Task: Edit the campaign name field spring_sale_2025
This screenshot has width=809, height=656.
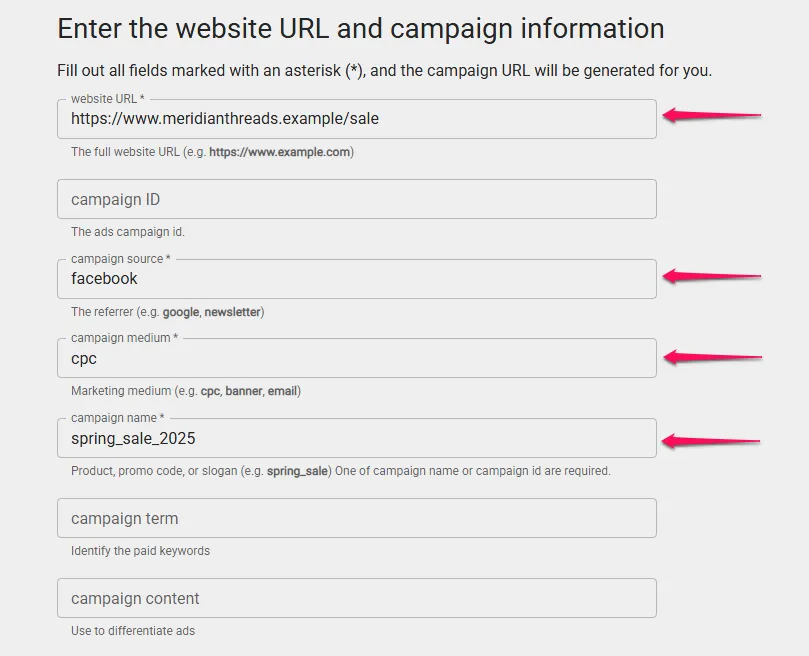Action: pyautogui.click(x=356, y=438)
